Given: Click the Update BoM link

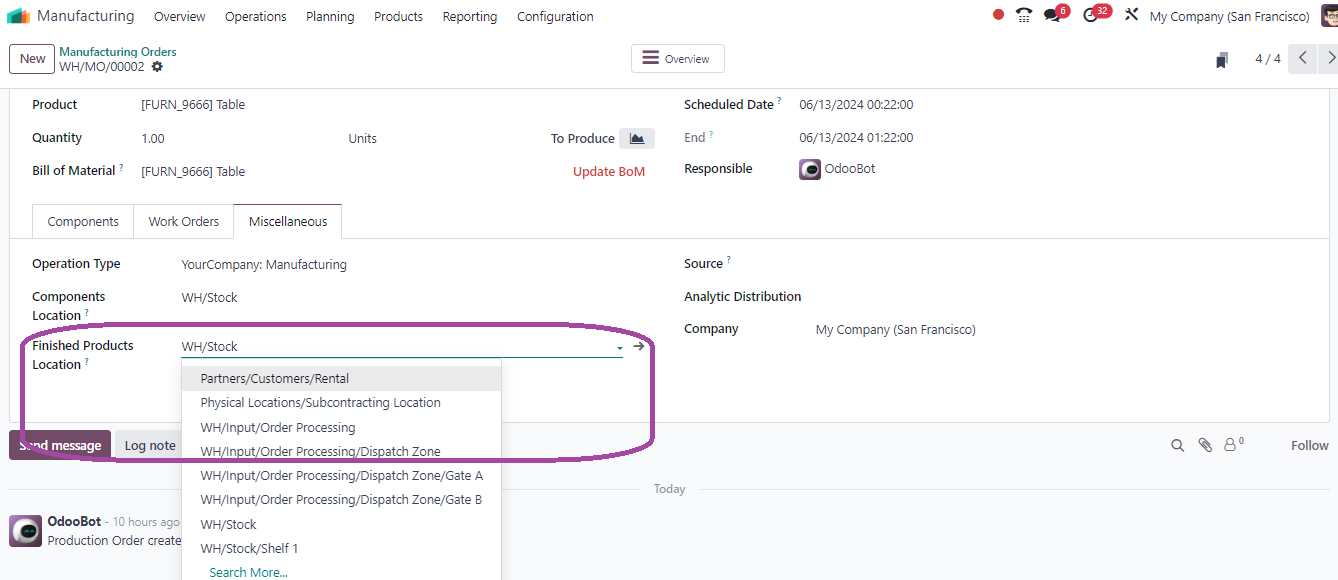Looking at the screenshot, I should point(609,172).
